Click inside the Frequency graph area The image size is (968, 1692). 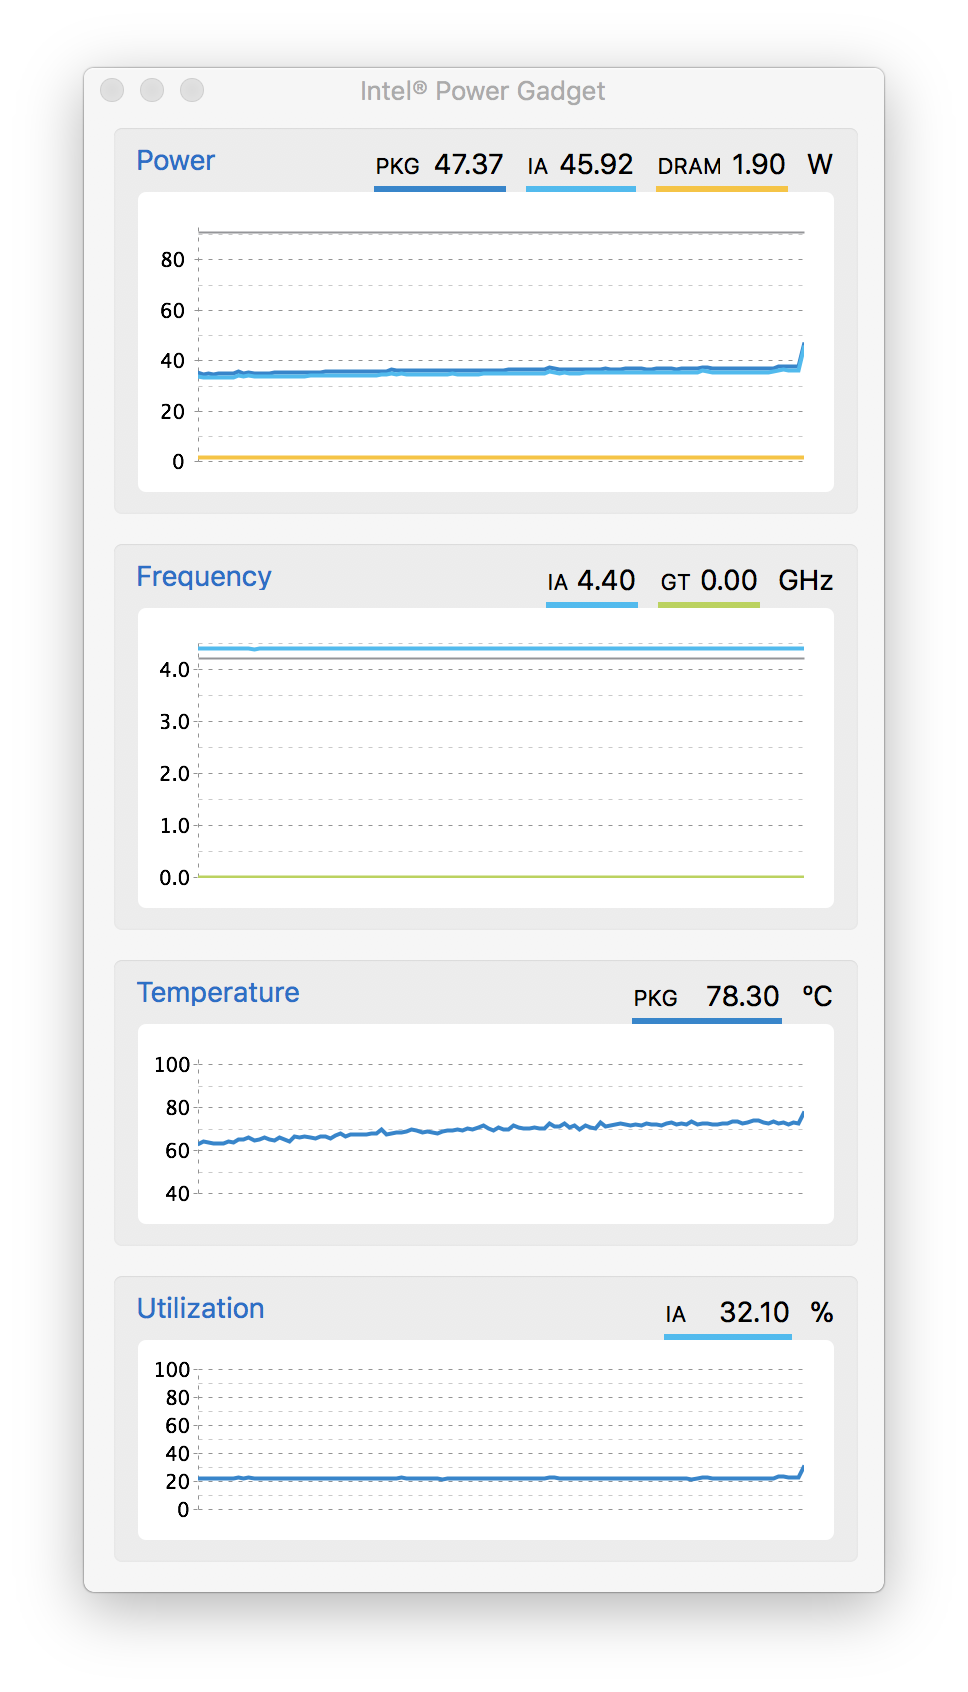[x=486, y=758]
